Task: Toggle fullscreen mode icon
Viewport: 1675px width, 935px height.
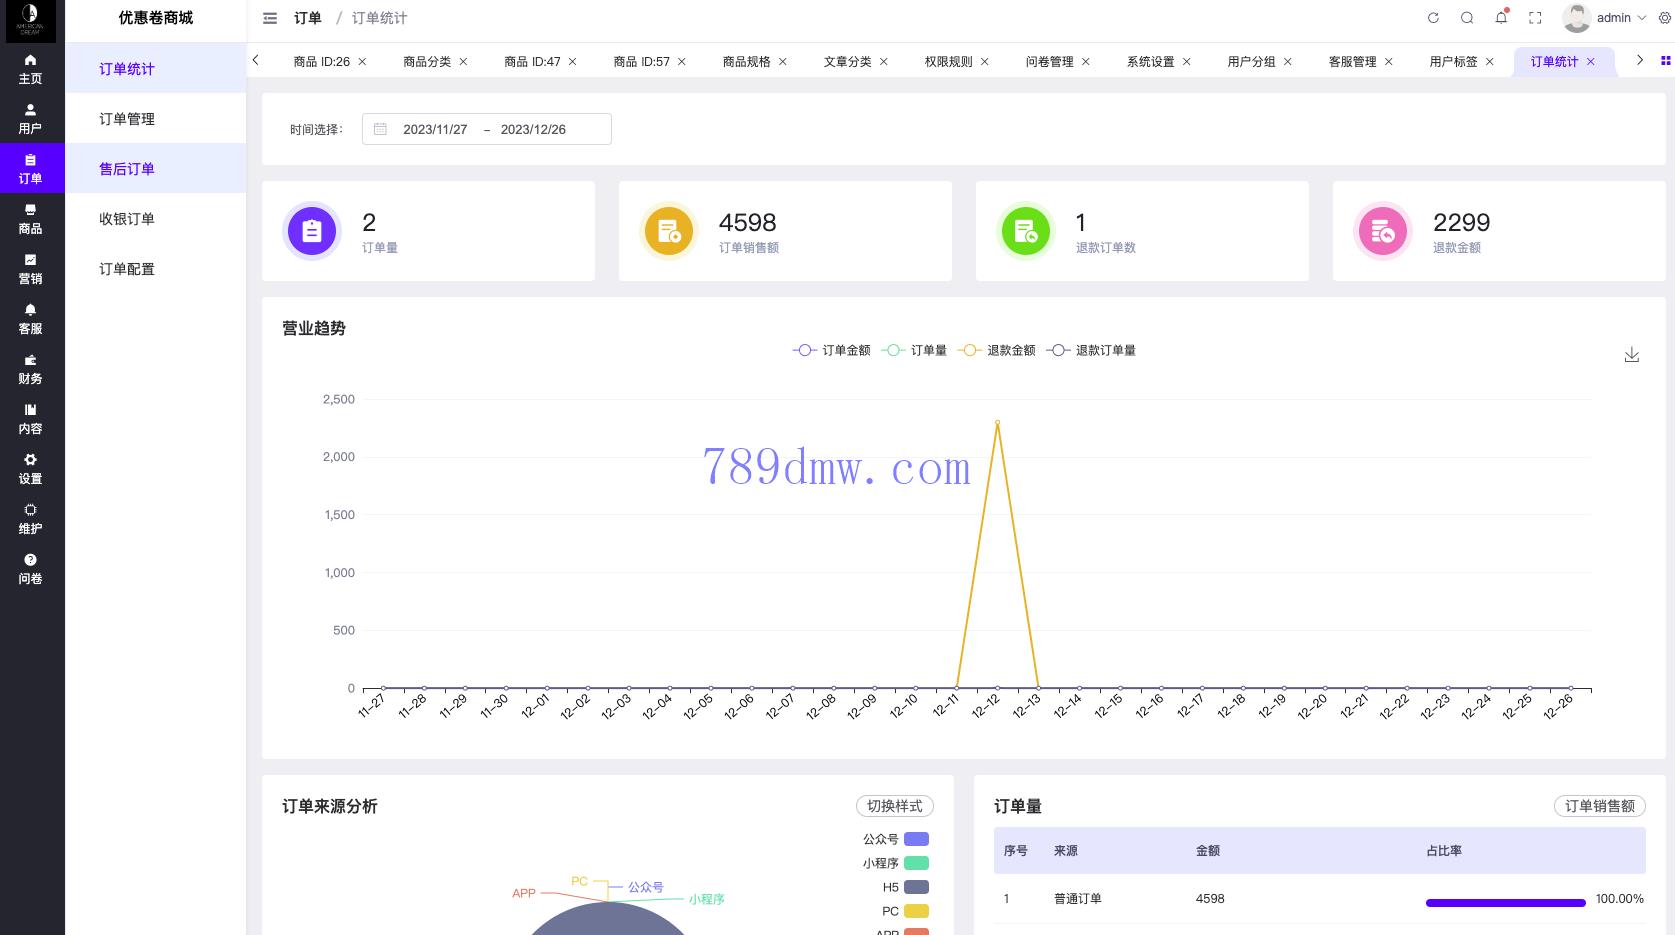Action: tap(1535, 18)
